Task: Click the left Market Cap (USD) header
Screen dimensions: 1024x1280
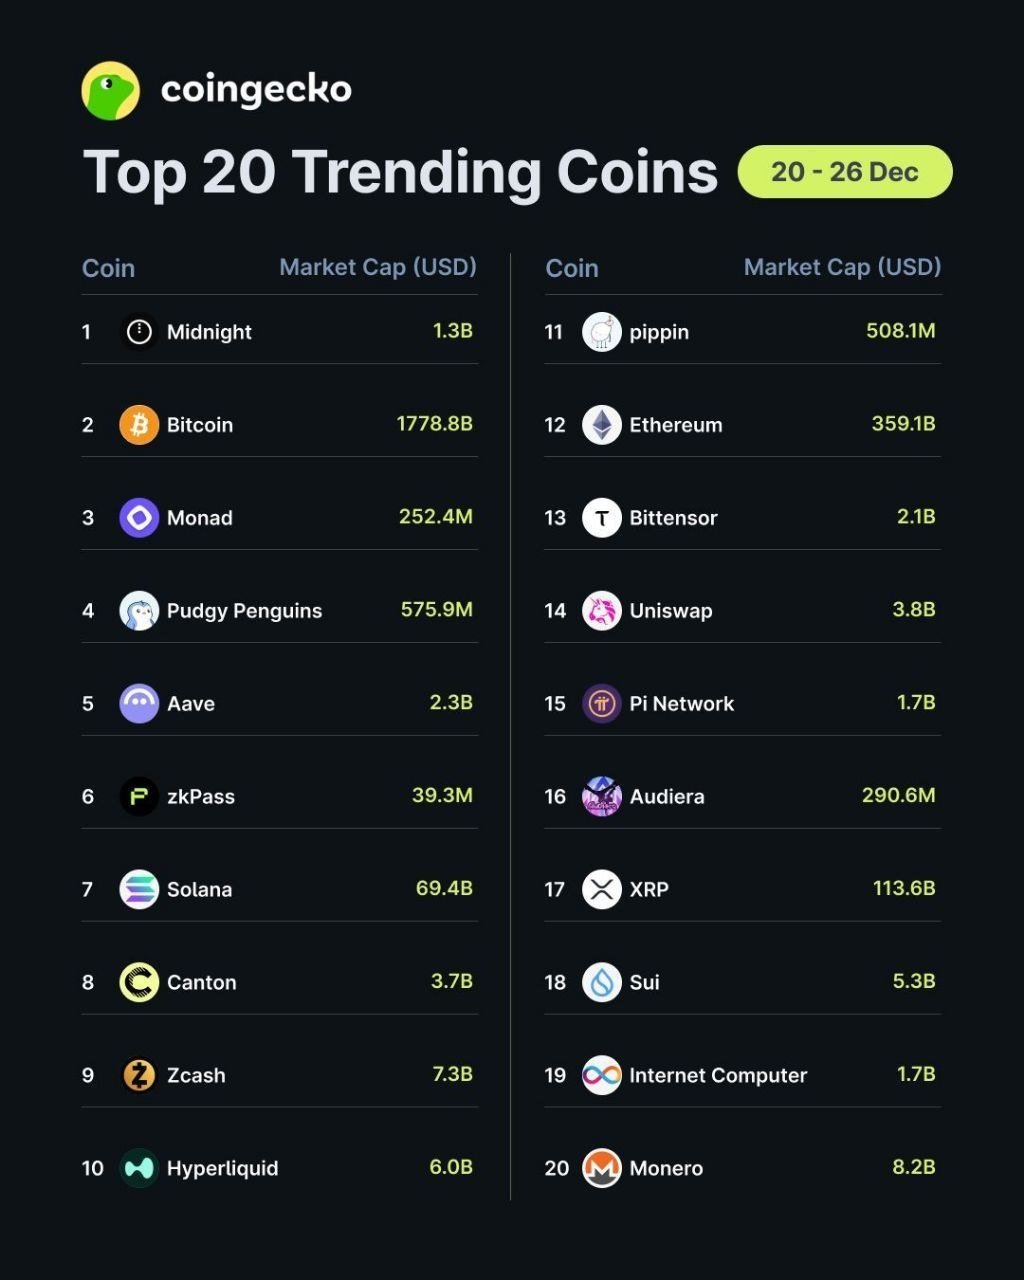Action: coord(377,267)
